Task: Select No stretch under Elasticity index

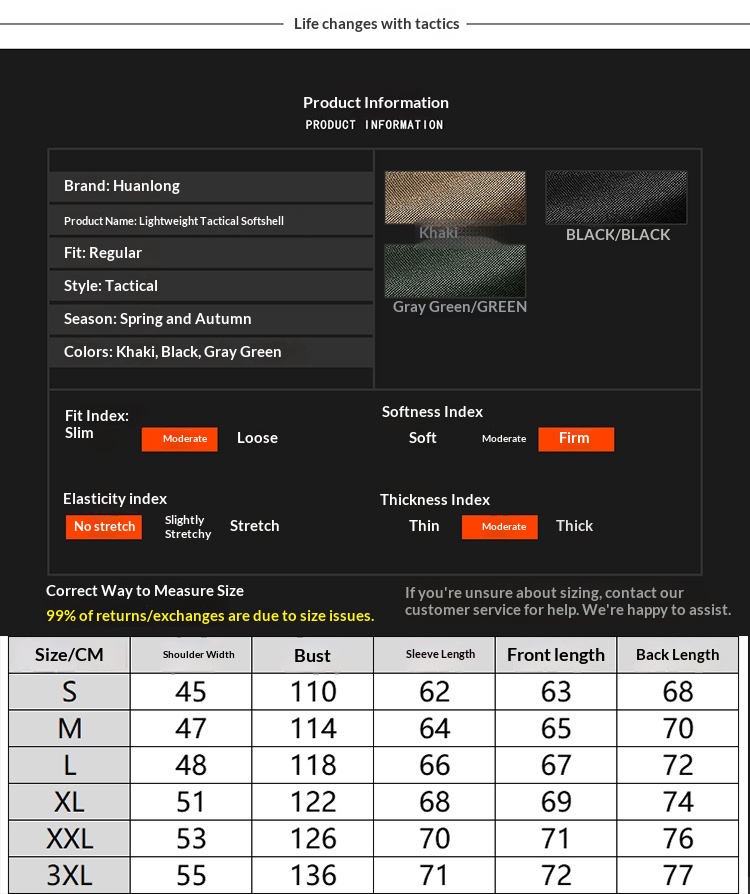Action: [104, 526]
